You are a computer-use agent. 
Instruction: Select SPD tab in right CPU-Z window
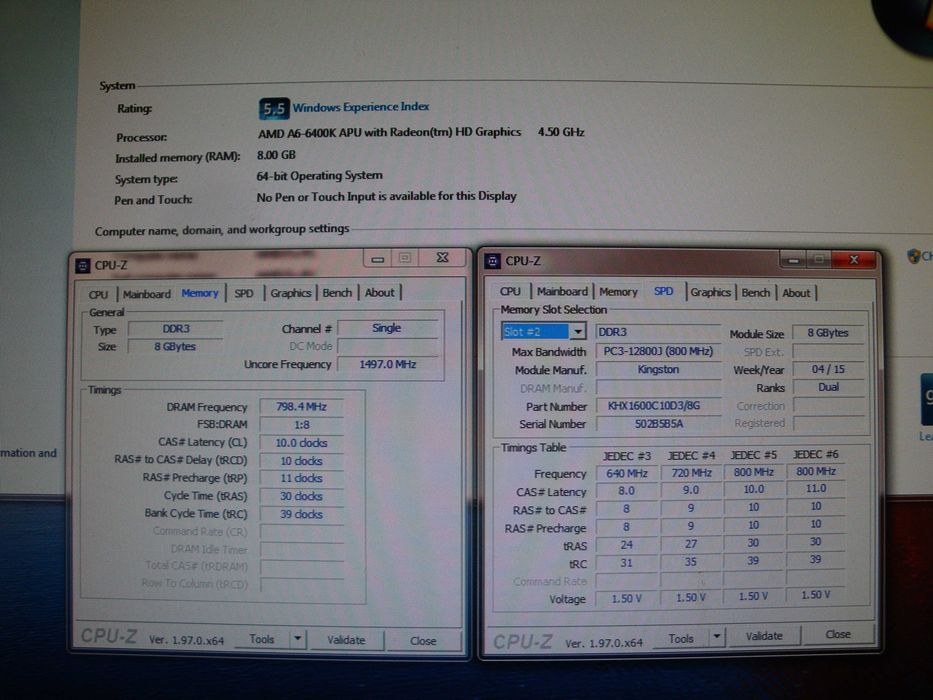point(663,291)
